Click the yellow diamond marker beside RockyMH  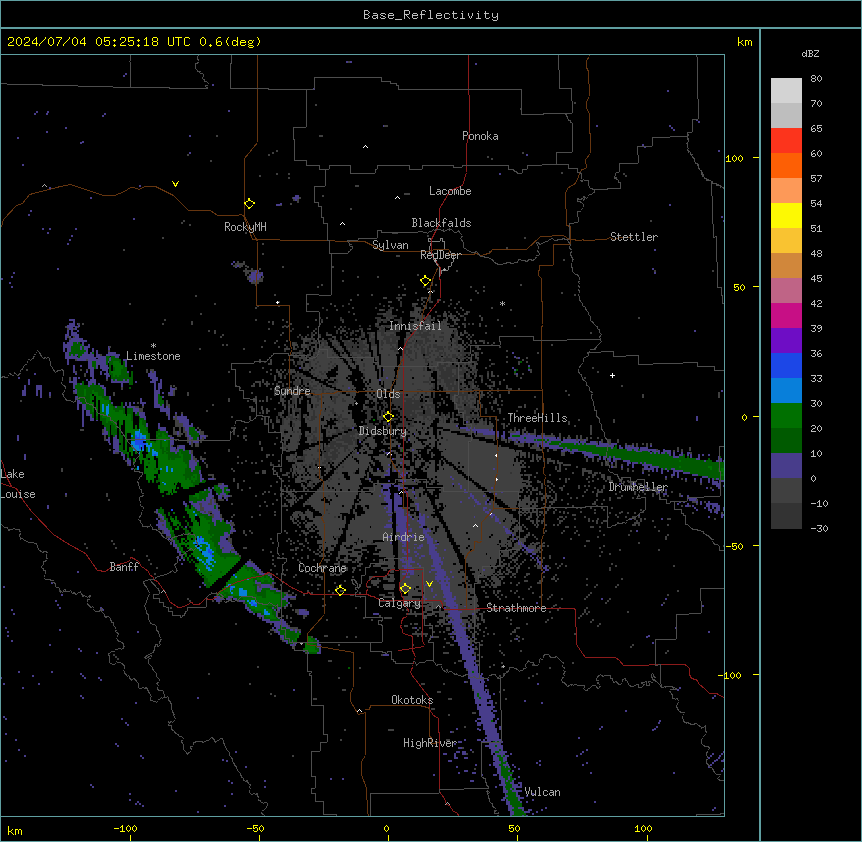coord(249,204)
